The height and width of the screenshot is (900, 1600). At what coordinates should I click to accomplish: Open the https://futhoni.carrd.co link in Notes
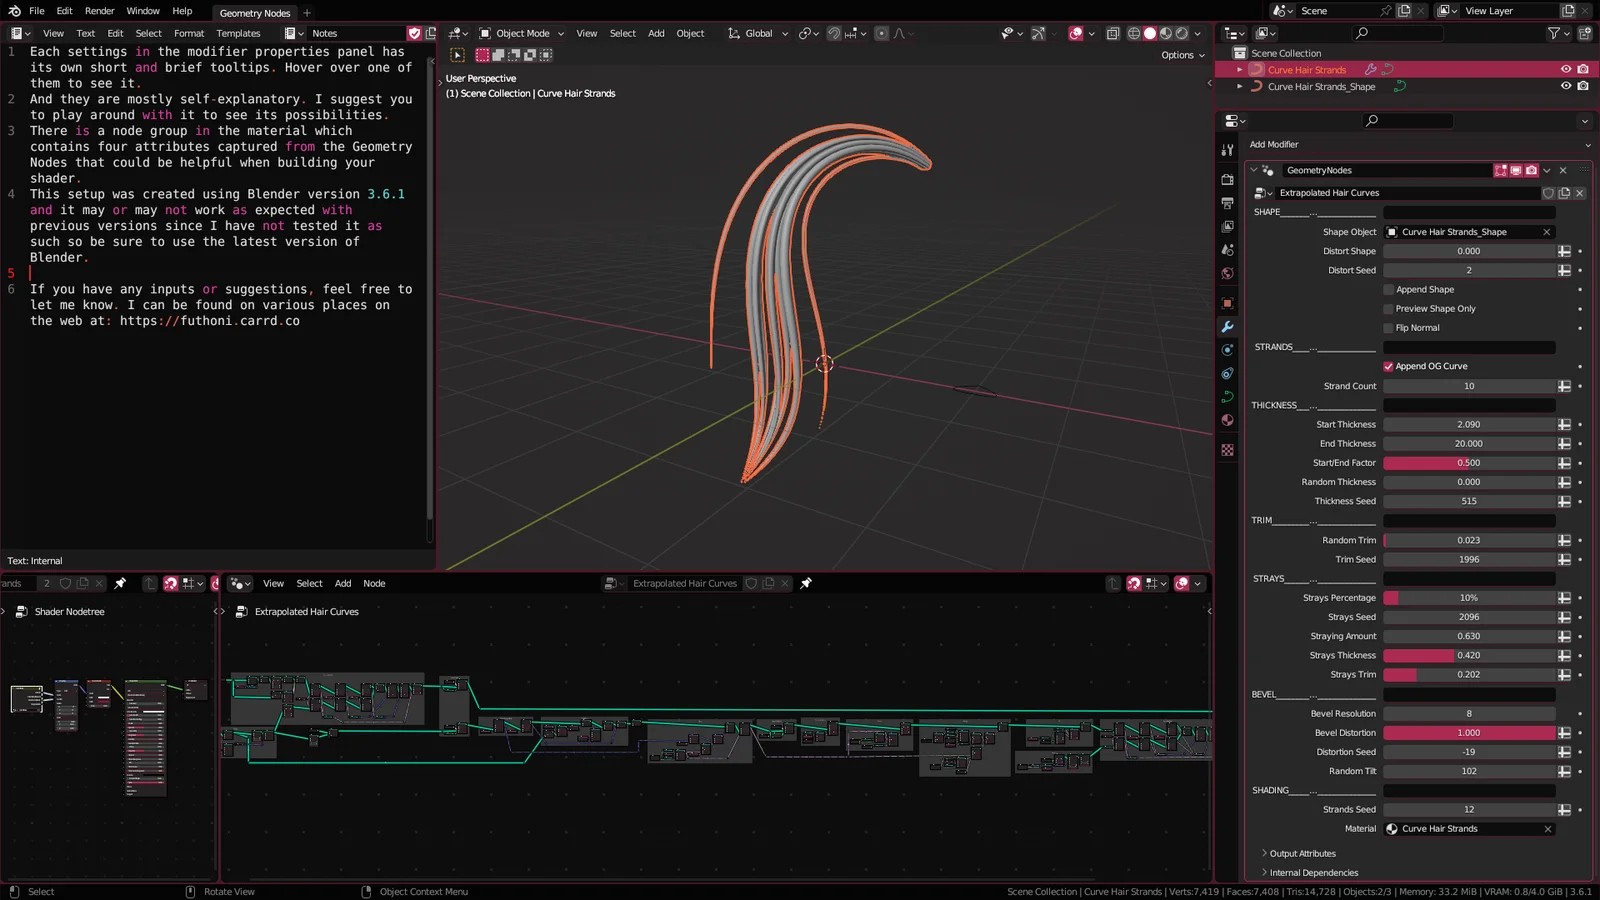click(208, 321)
